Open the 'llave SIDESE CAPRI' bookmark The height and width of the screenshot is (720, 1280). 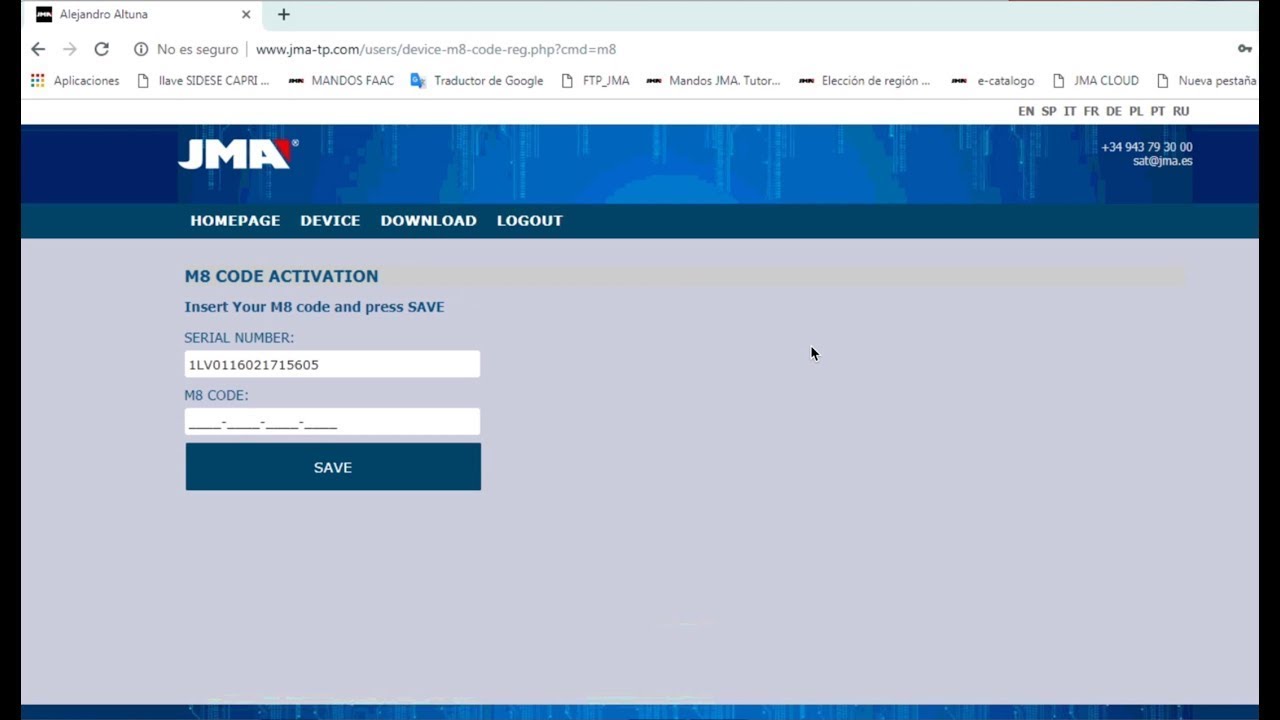tap(203, 80)
